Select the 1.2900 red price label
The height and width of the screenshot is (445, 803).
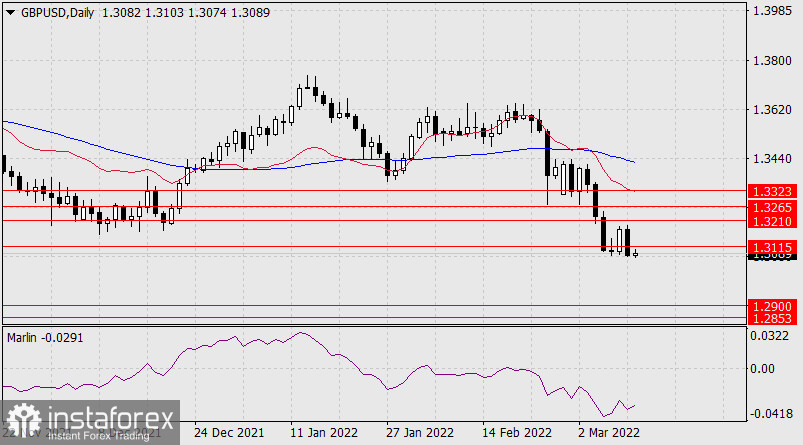pyautogui.click(x=772, y=305)
